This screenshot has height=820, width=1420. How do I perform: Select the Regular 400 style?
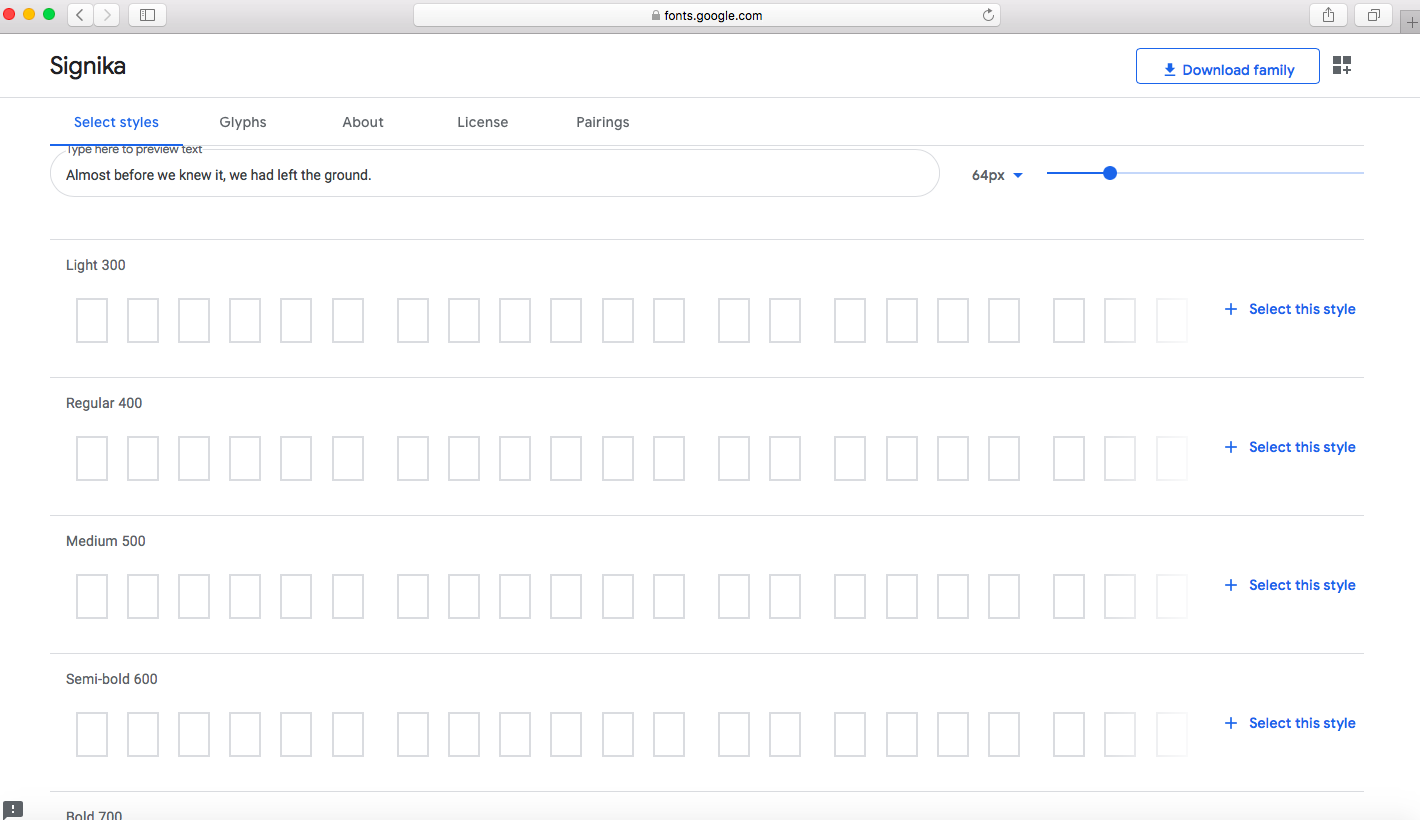[x=1290, y=447]
